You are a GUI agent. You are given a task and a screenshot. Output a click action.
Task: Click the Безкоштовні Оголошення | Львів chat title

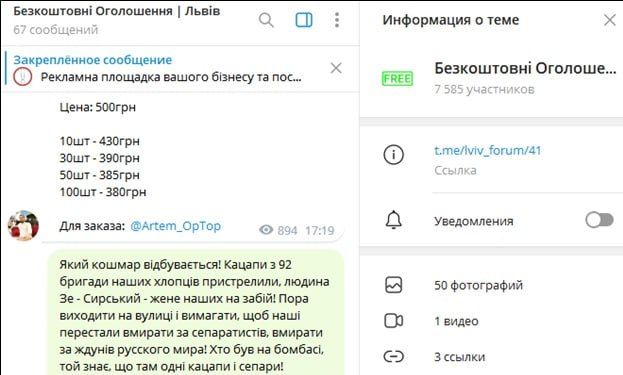[116, 11]
